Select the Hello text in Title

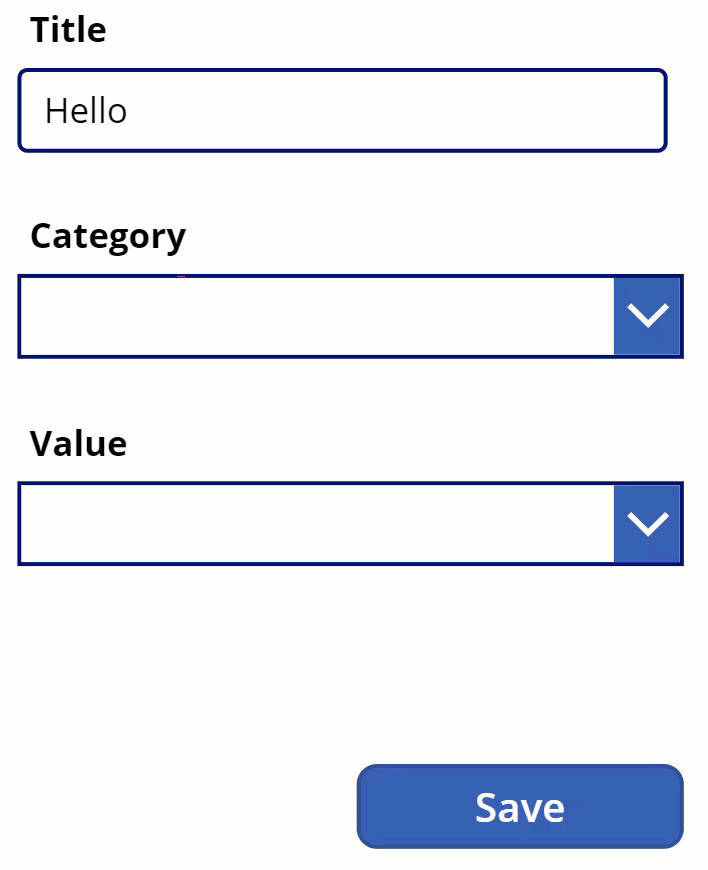coord(86,110)
